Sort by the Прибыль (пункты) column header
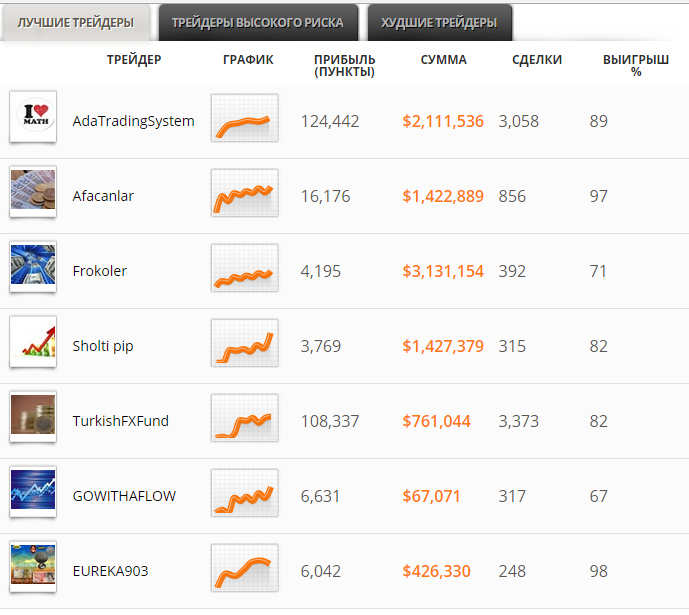Screen dimensions: 689x615 click(x=344, y=65)
